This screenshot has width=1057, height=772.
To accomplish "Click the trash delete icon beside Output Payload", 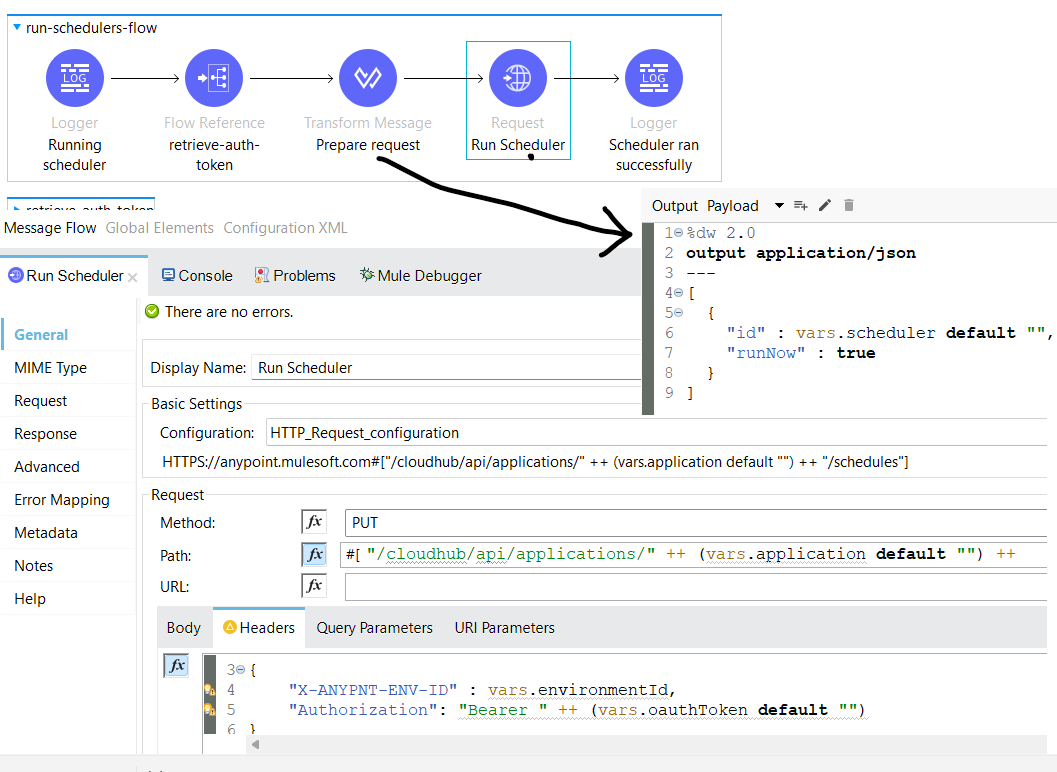I will (x=847, y=205).
